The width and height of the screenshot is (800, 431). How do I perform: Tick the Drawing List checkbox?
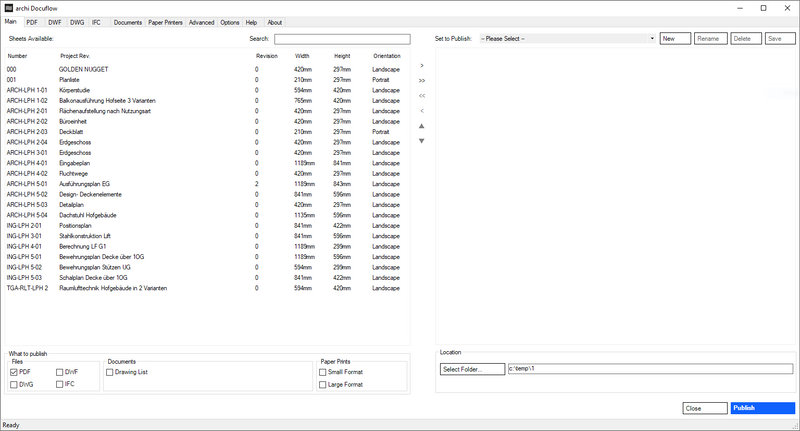coord(110,372)
